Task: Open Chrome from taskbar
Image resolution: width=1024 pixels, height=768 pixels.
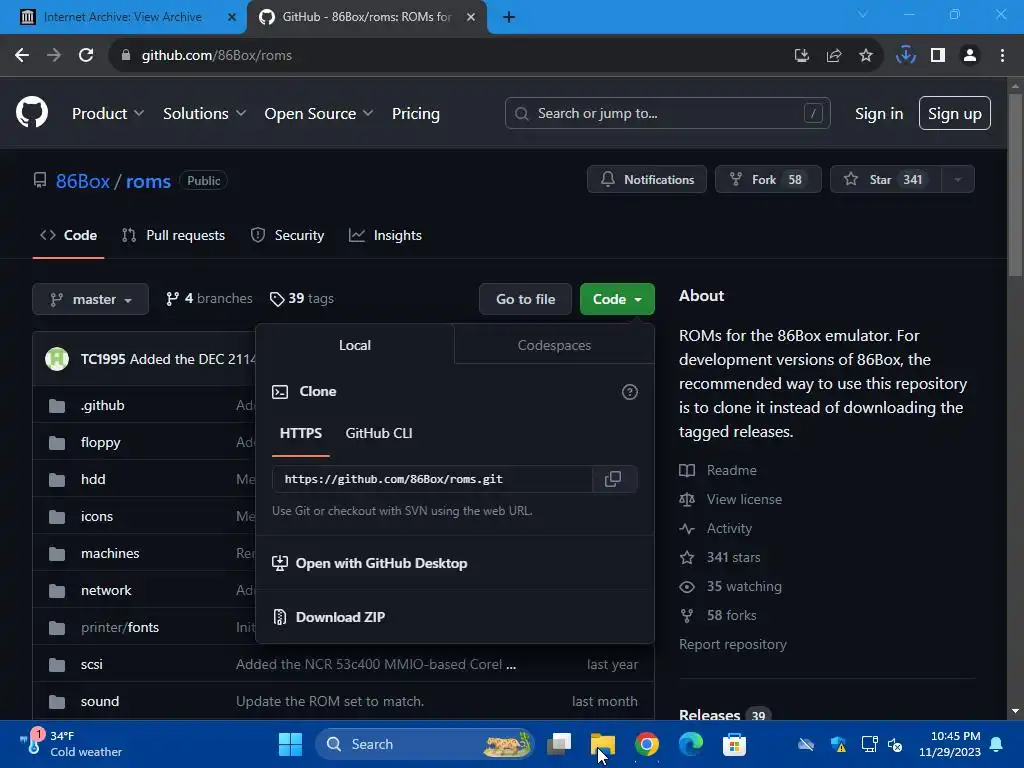Action: (647, 744)
